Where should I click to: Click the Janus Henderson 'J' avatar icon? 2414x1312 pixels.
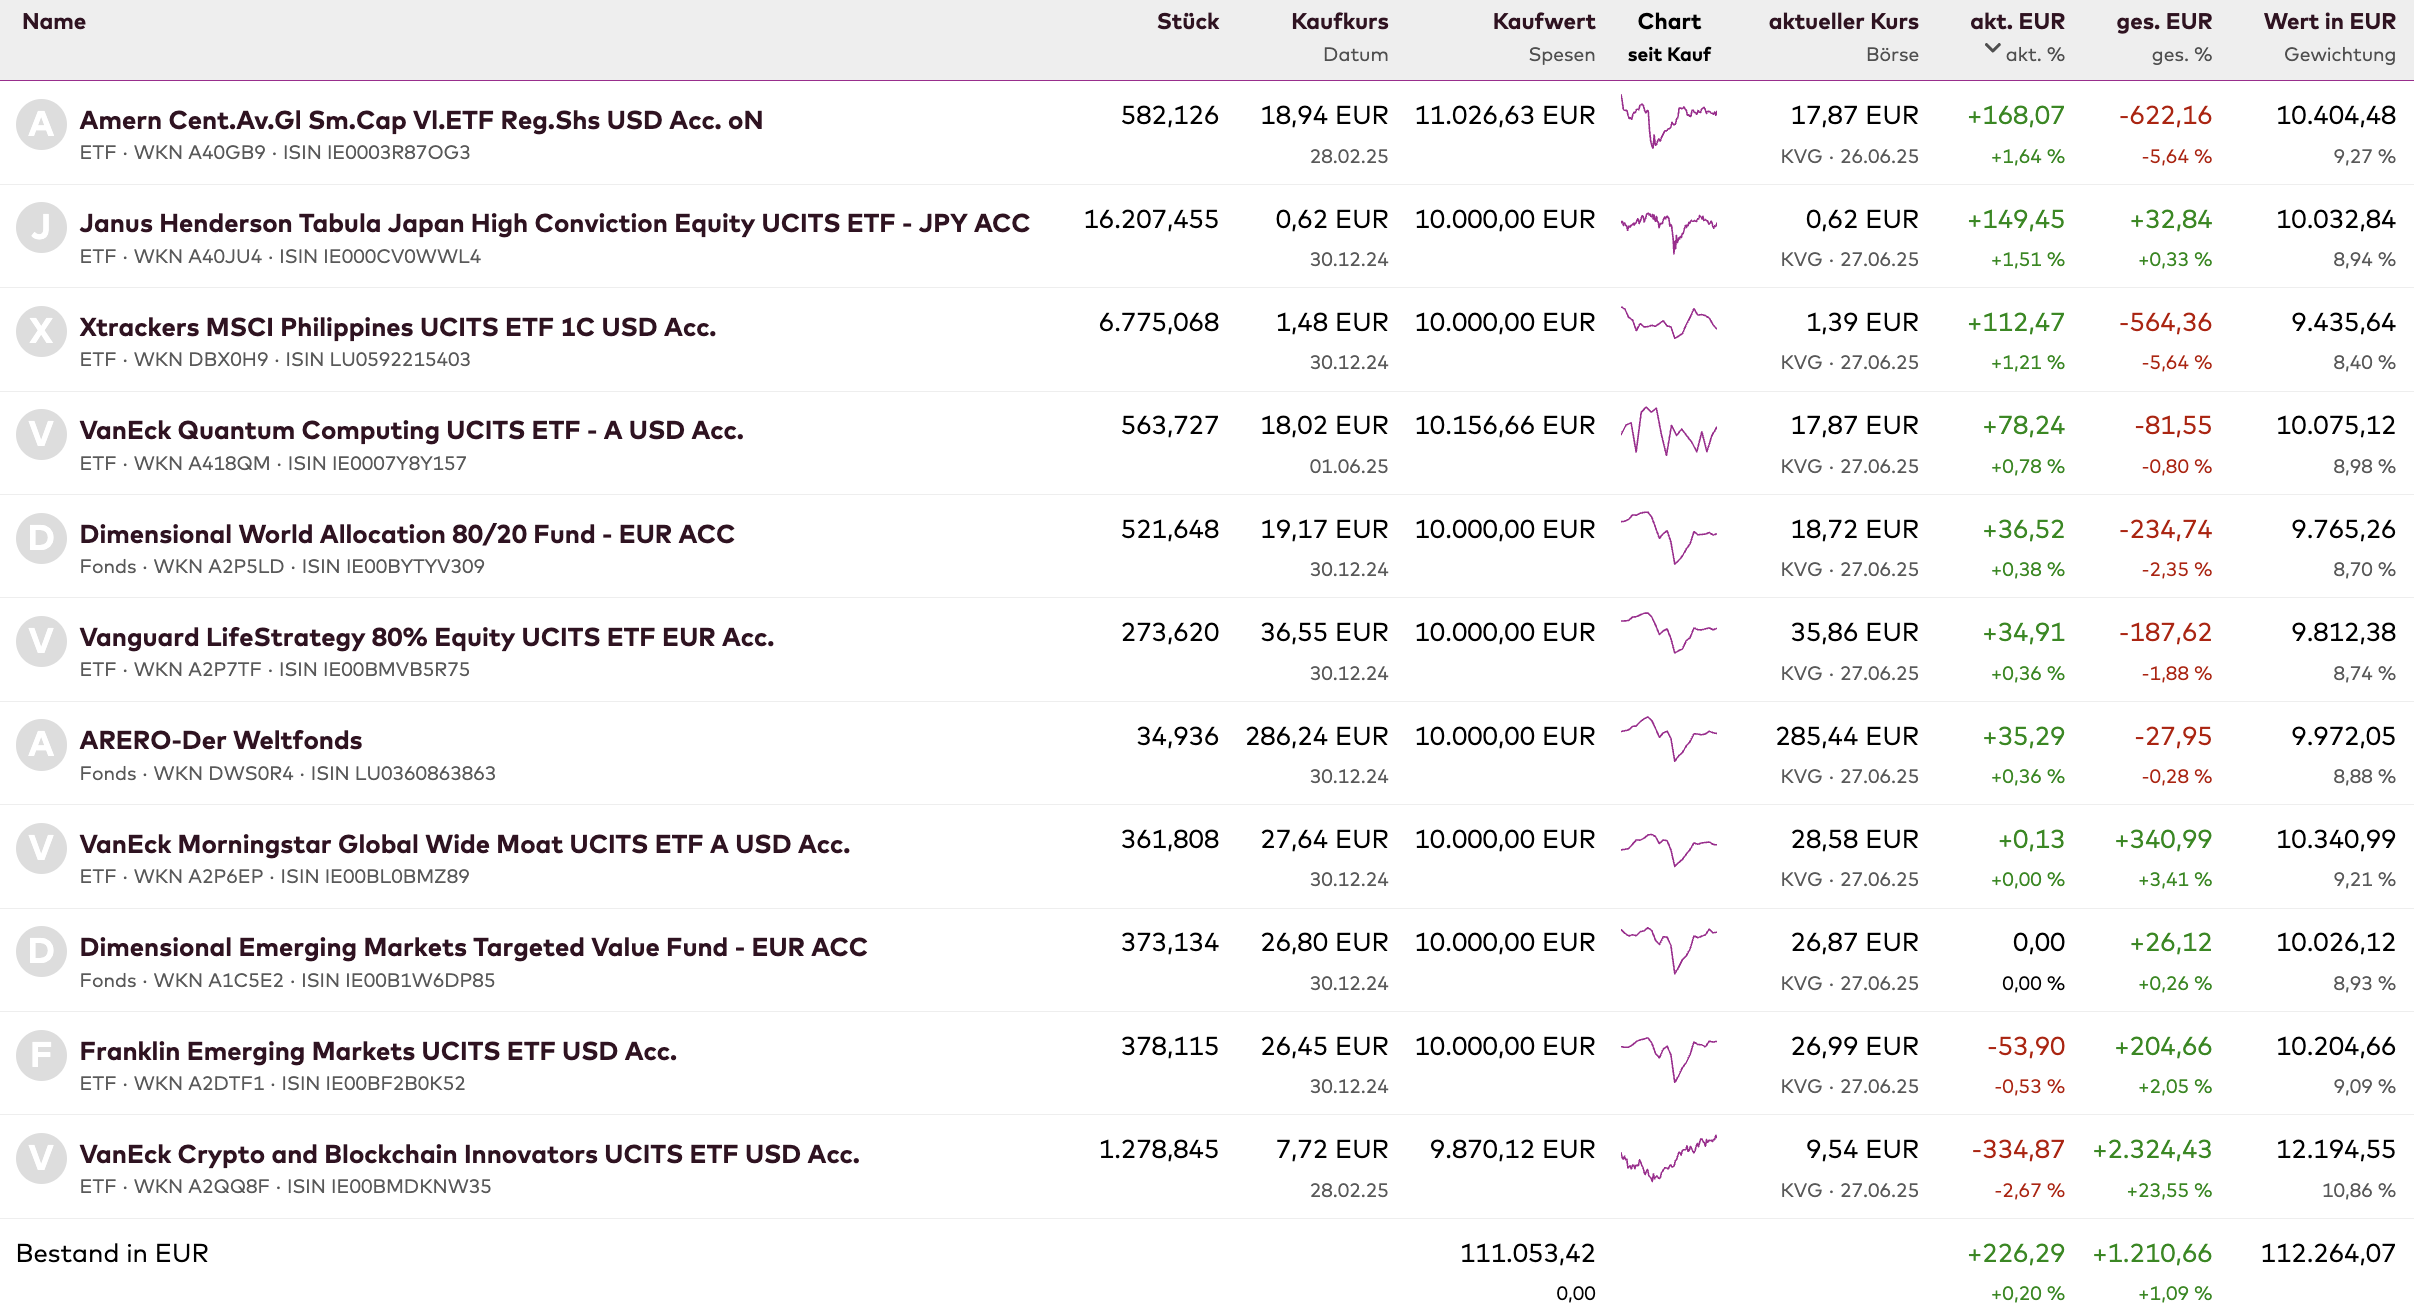[x=41, y=228]
